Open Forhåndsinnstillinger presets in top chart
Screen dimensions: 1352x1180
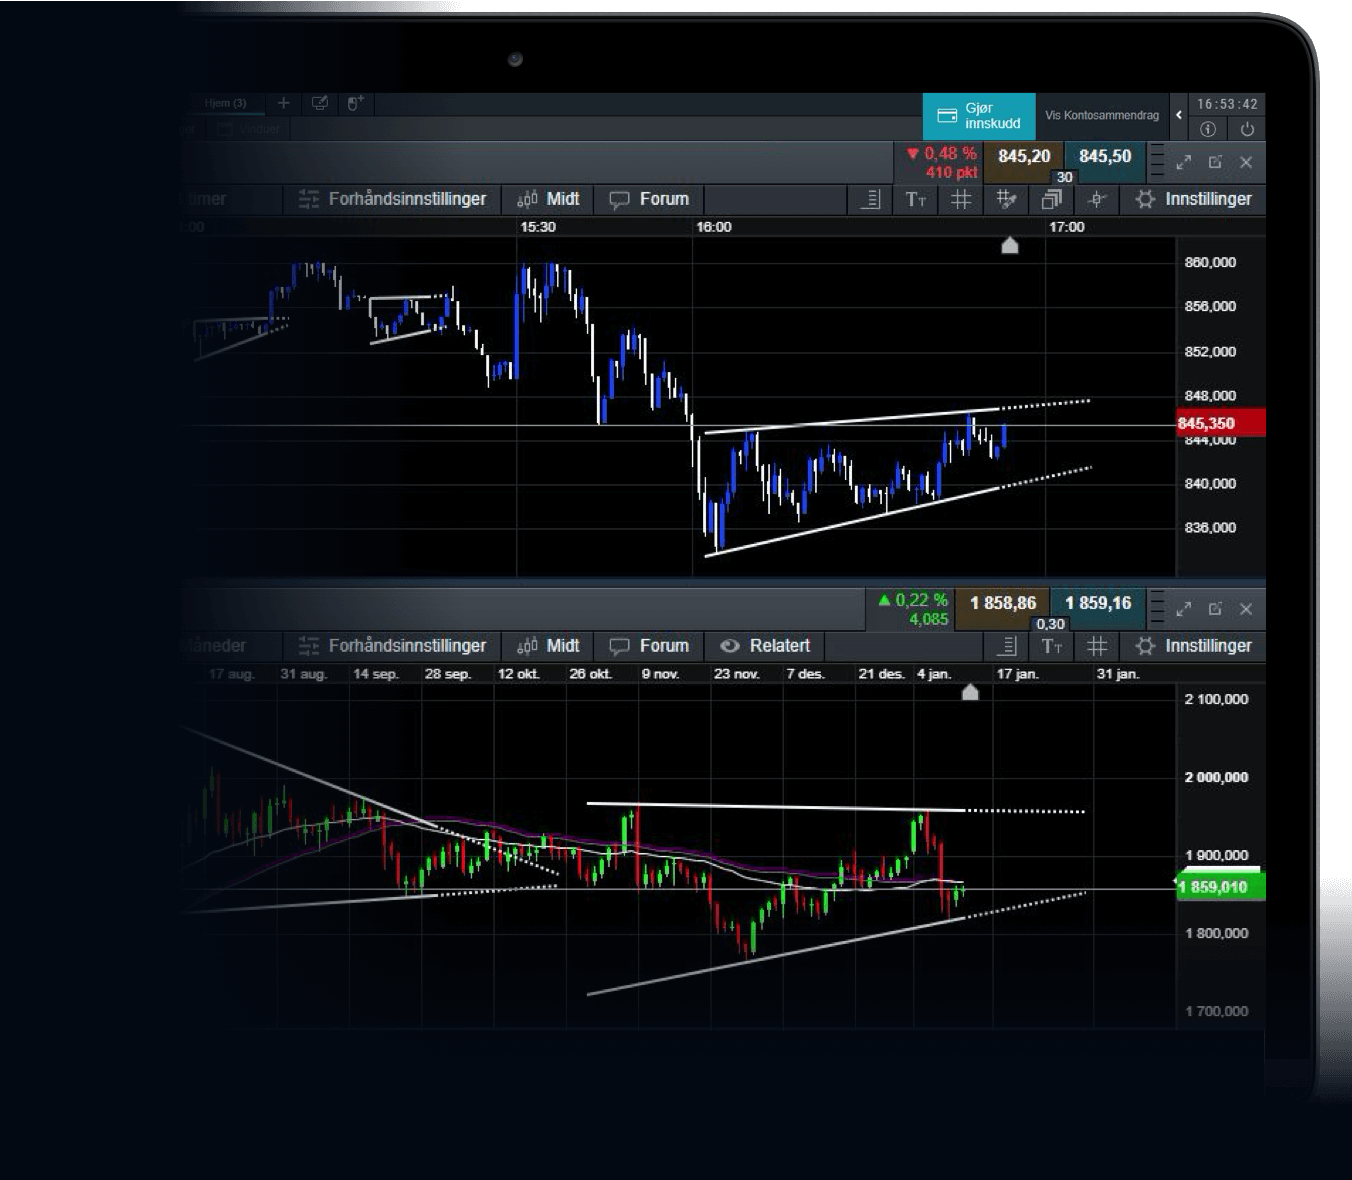click(392, 199)
